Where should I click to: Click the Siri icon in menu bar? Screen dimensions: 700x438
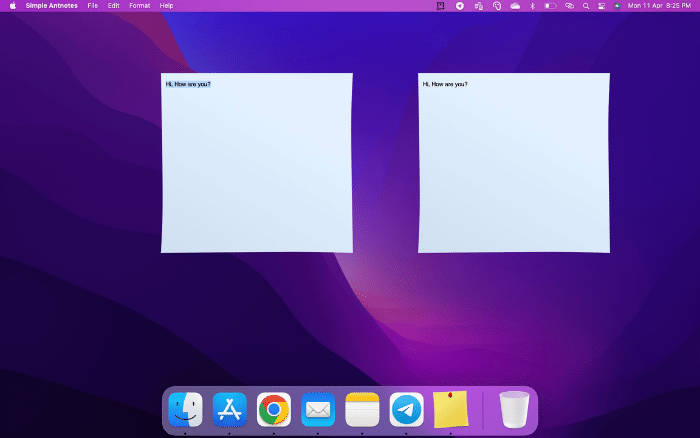point(617,6)
